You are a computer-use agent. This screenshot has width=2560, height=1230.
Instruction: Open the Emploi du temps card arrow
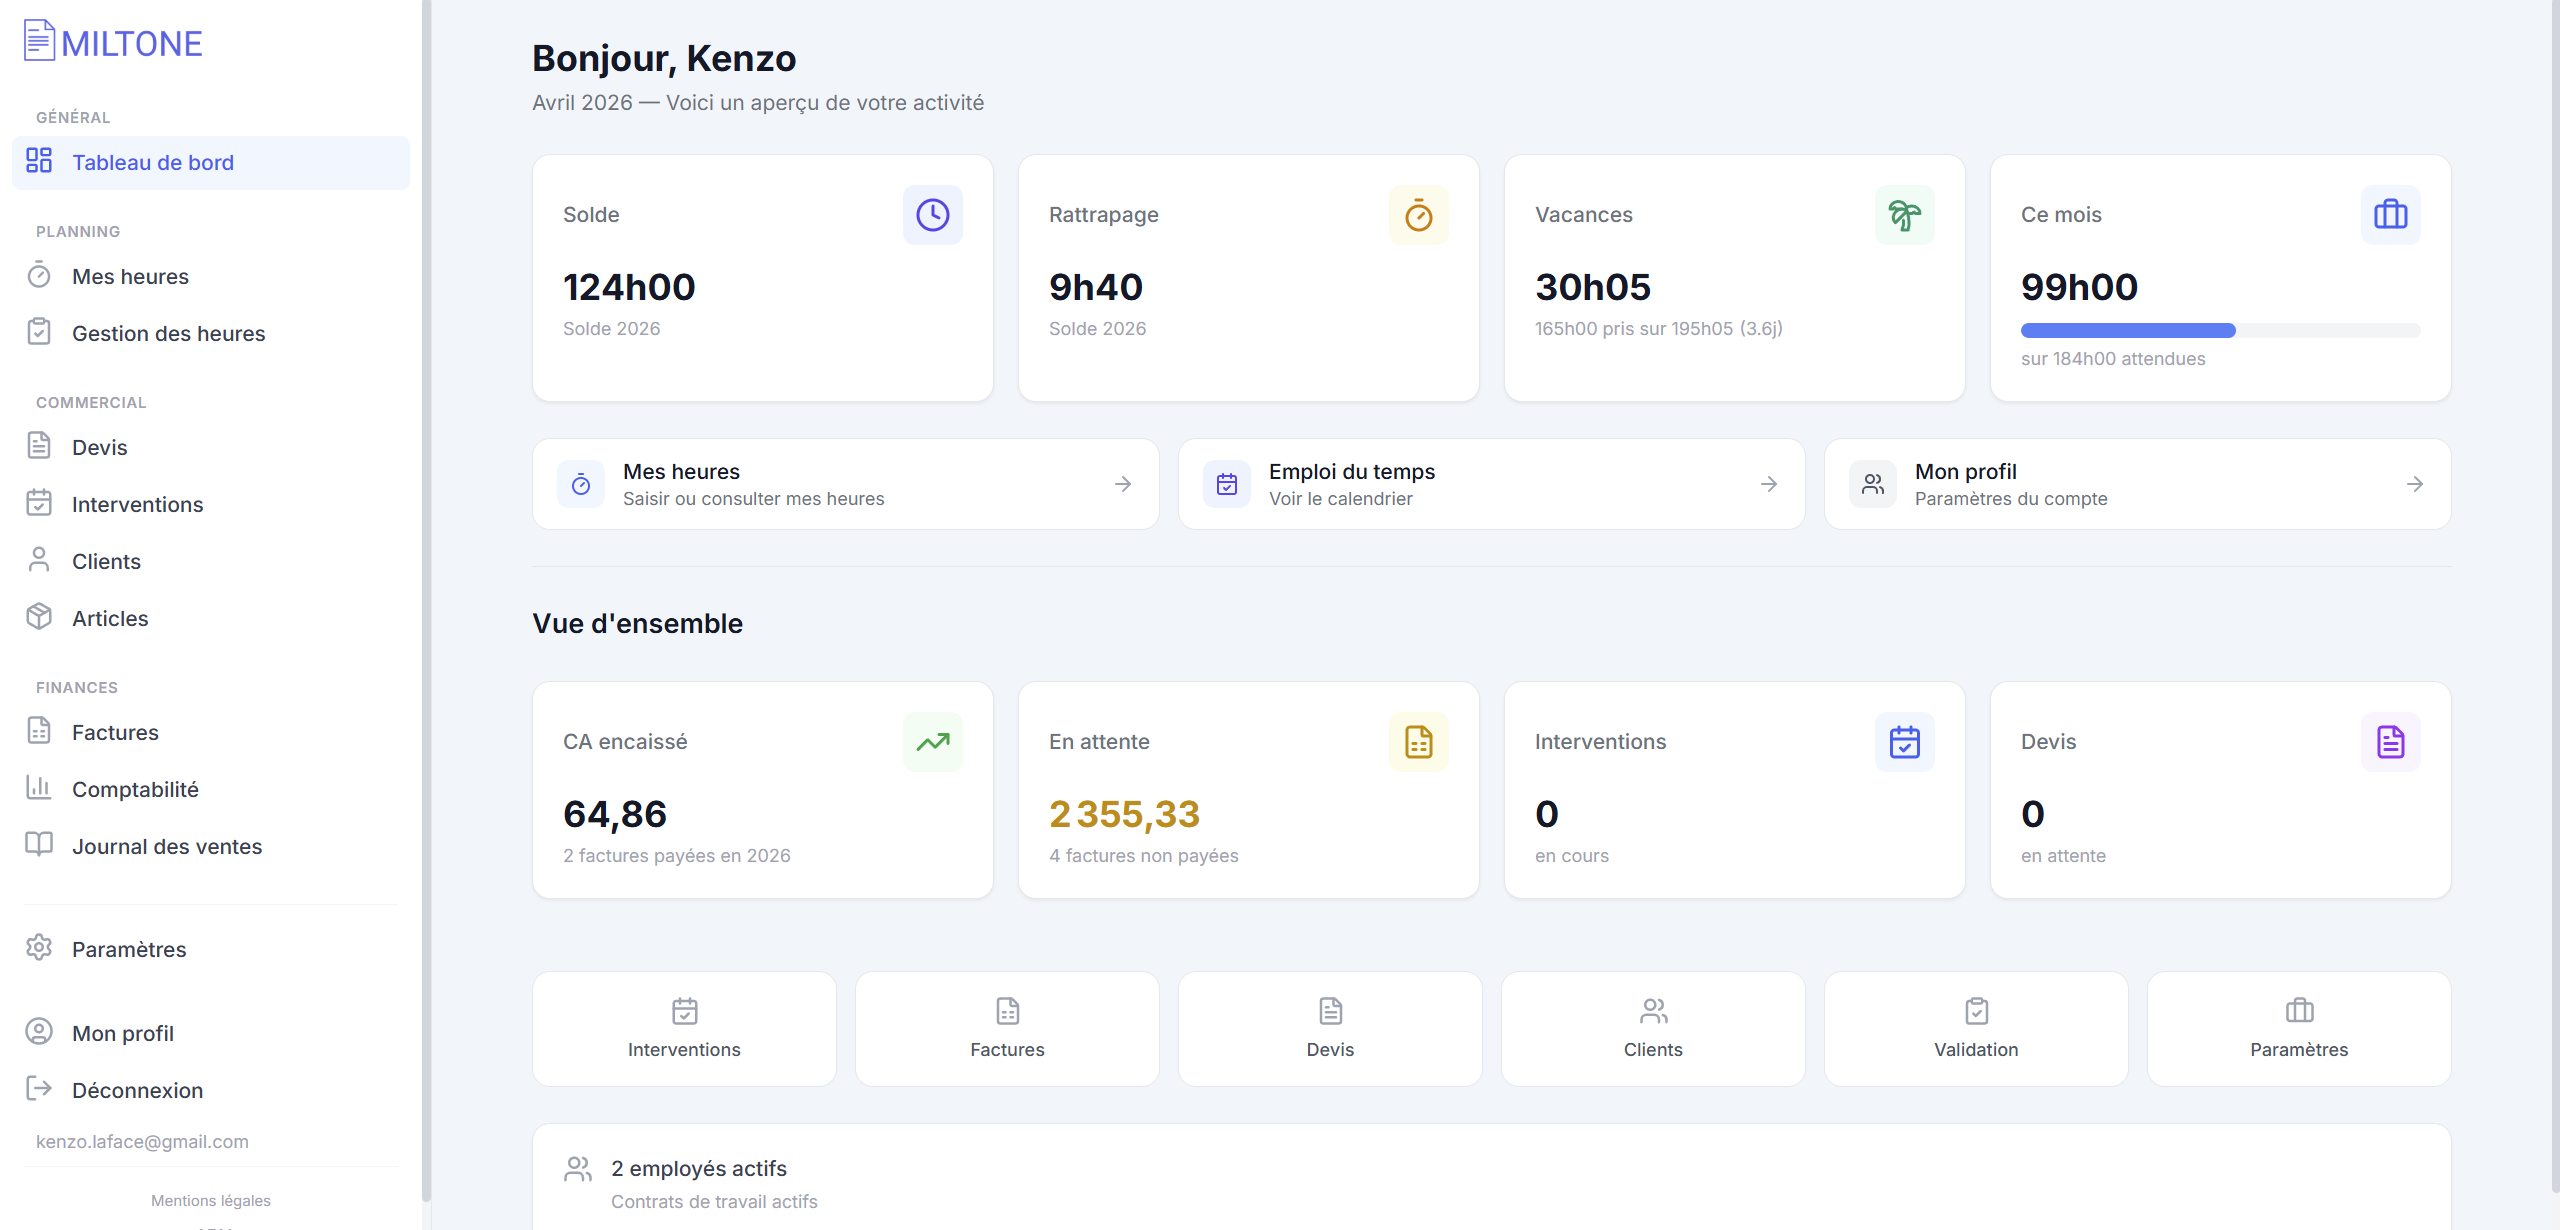tap(1768, 484)
